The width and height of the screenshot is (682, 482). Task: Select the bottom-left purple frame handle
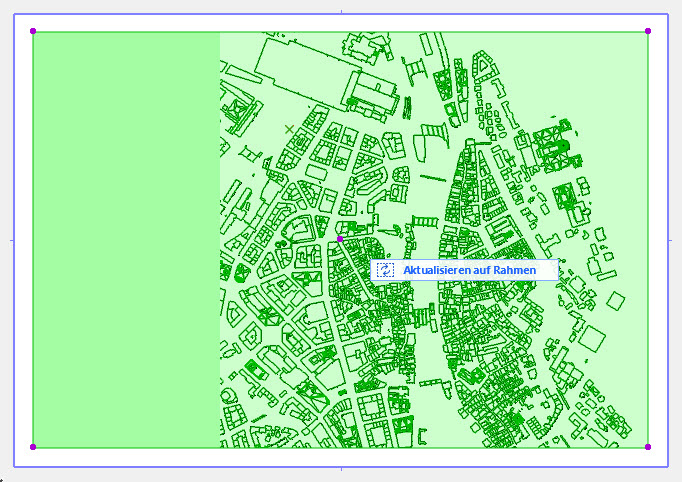pos(33,447)
